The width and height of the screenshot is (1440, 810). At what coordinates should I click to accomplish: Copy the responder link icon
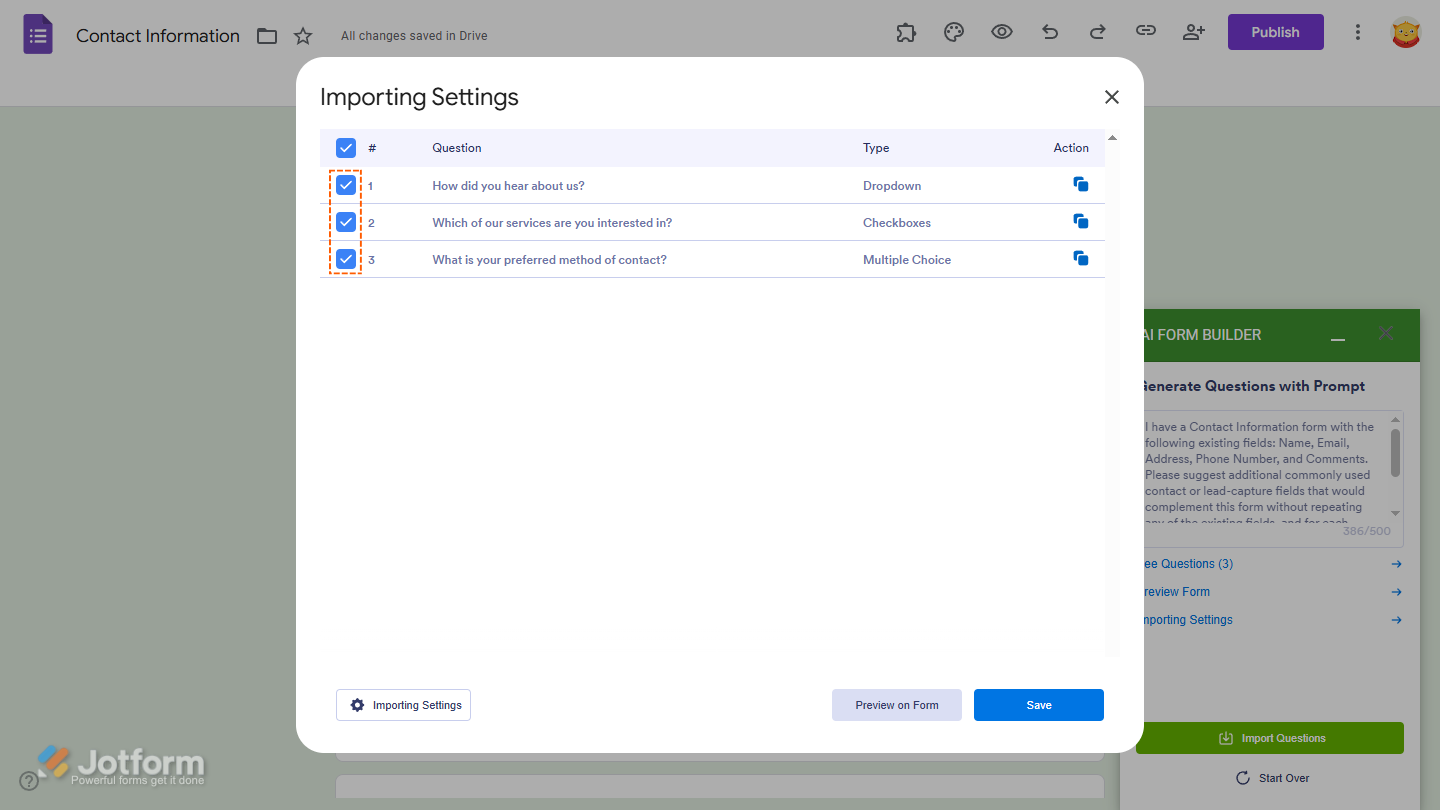(x=1145, y=32)
